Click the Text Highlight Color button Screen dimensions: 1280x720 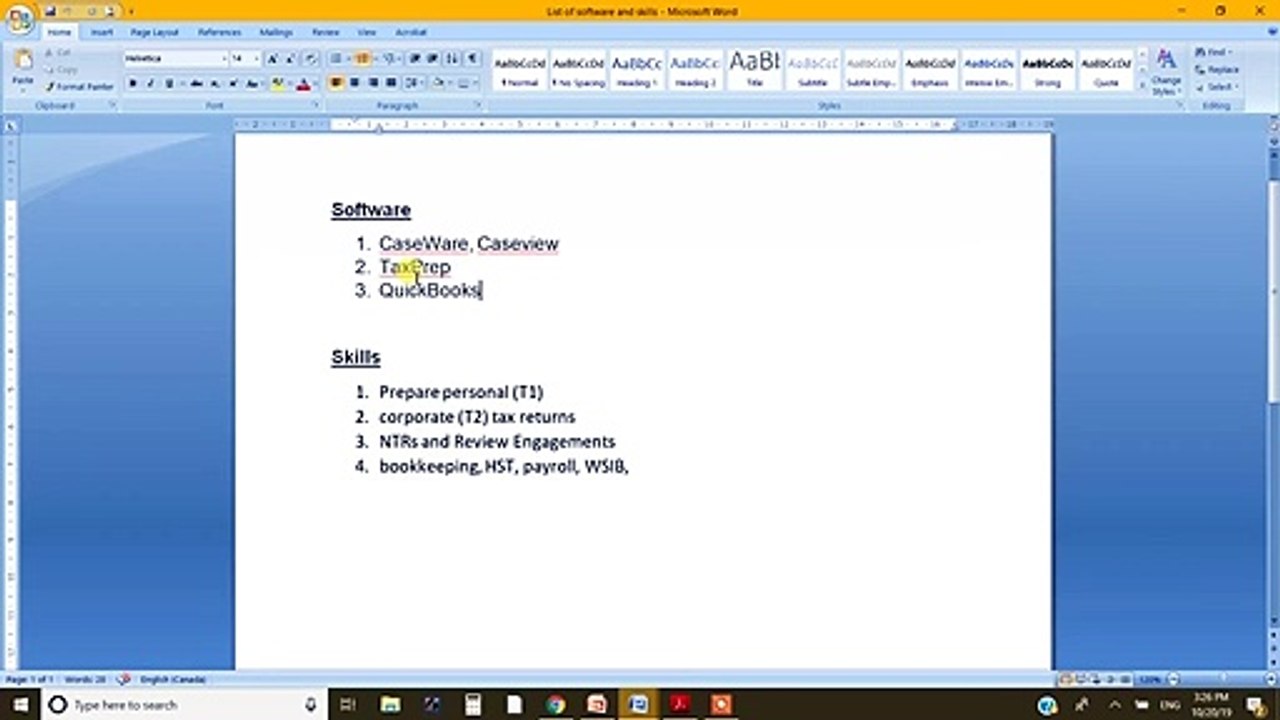point(277,84)
